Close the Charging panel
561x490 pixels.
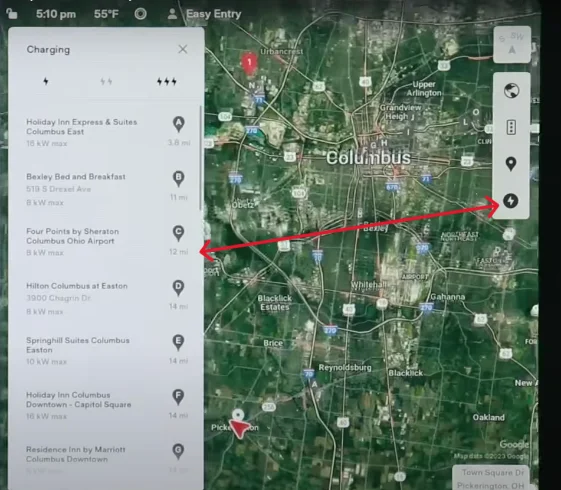point(183,49)
